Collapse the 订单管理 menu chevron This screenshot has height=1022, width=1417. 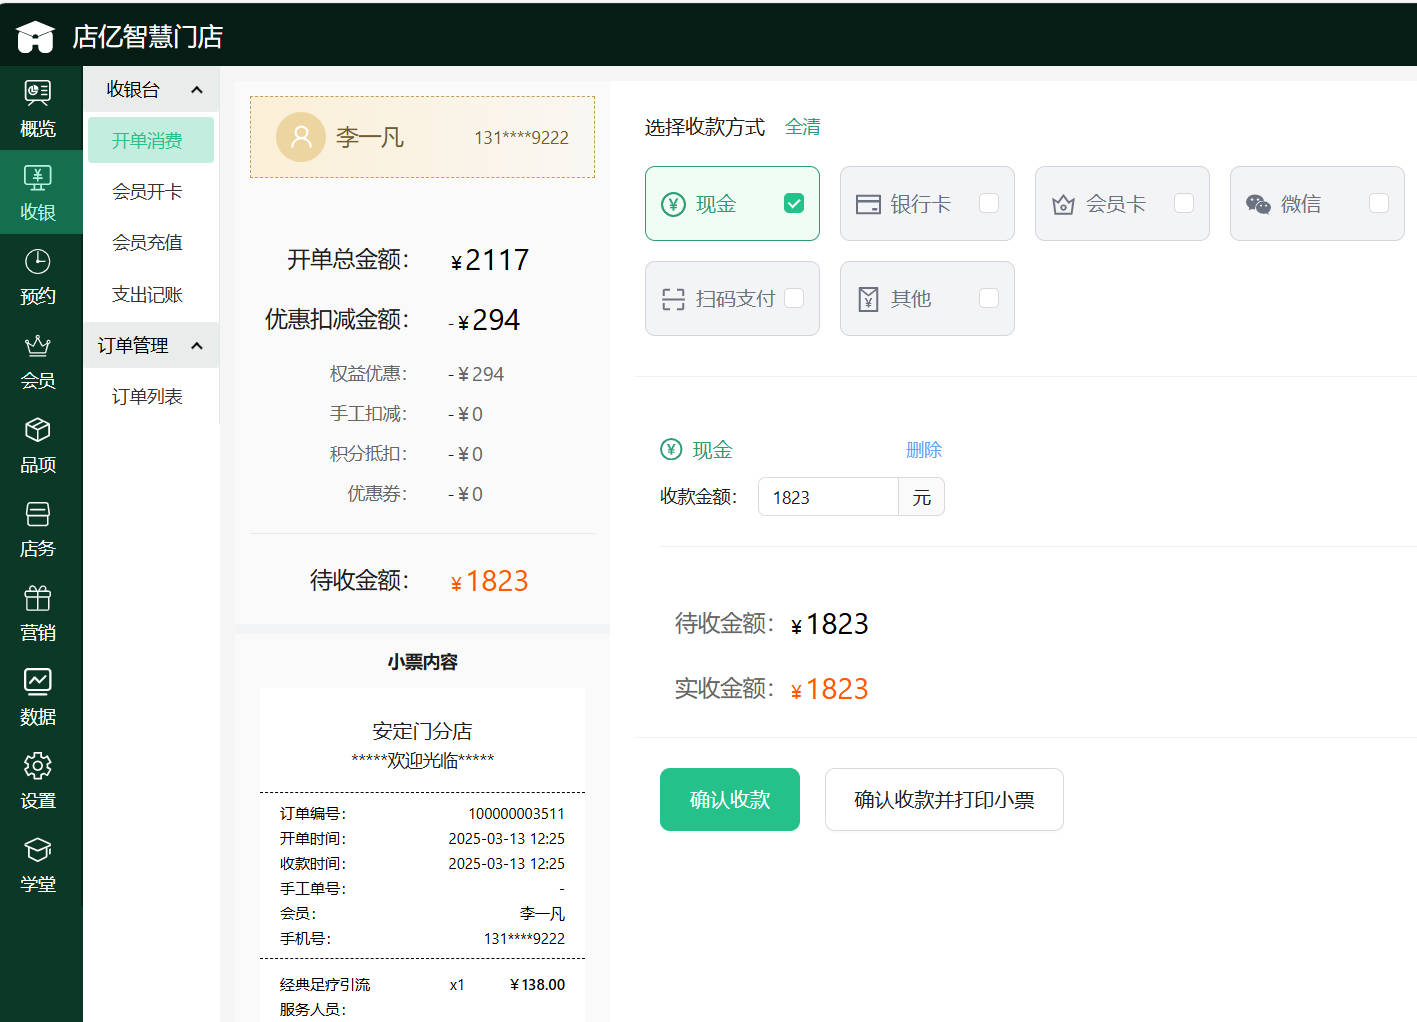pos(197,346)
